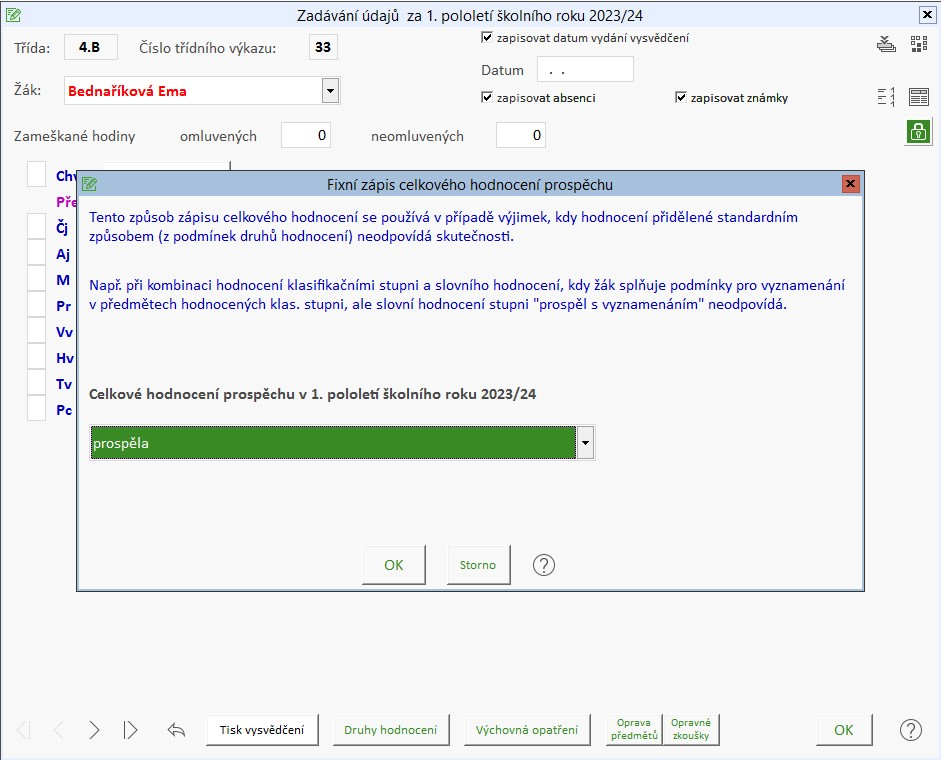Screen dimensions: 941x760
Task: Open the table layout icon
Action: [x=919, y=97]
